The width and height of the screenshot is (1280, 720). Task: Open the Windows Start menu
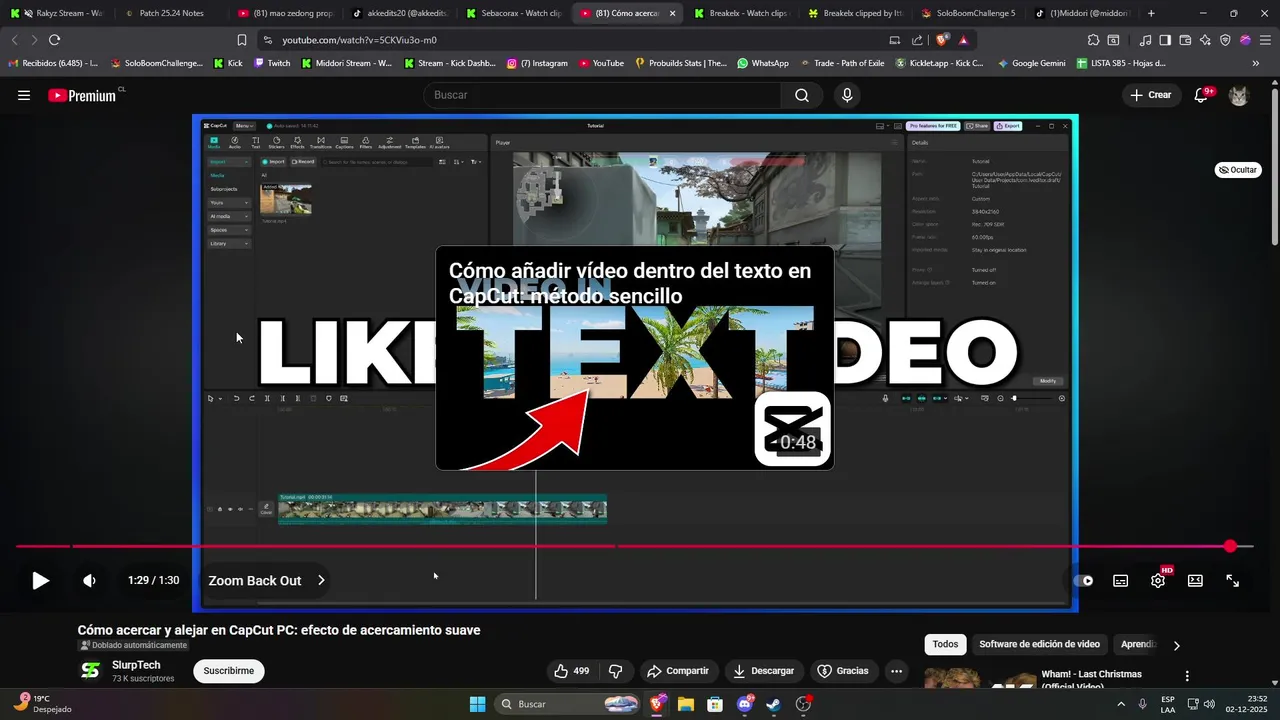pos(477,704)
